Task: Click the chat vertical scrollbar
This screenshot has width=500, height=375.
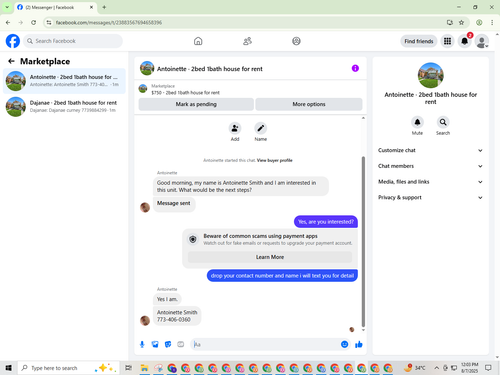Action: 363,241
